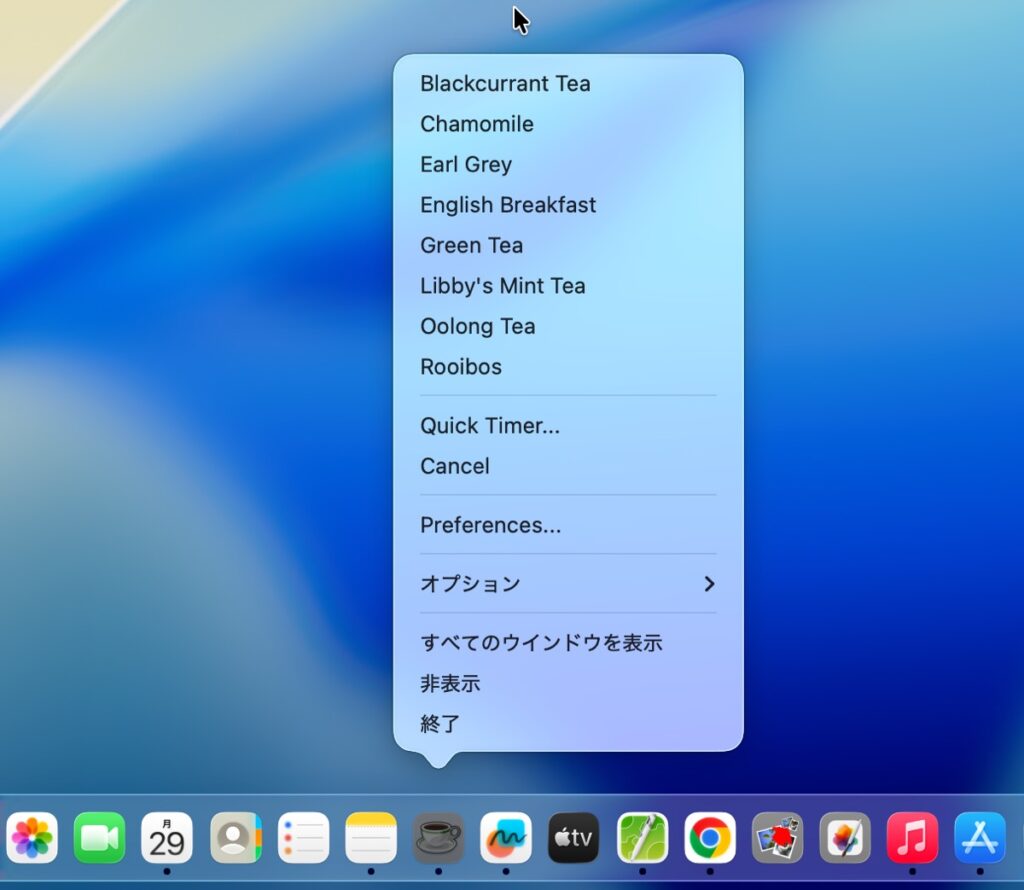Launch Google Chrome from the Dock
This screenshot has width=1024, height=890.
(709, 838)
